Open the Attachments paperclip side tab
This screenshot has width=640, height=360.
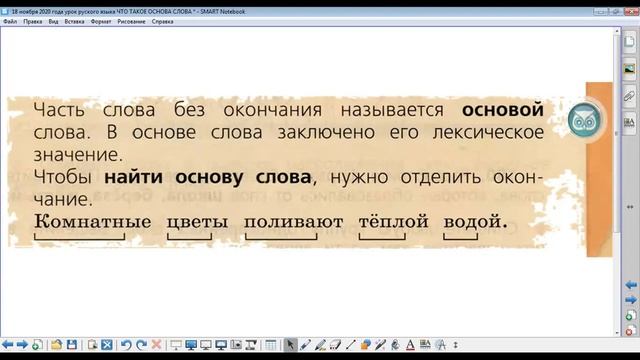pos(629,96)
